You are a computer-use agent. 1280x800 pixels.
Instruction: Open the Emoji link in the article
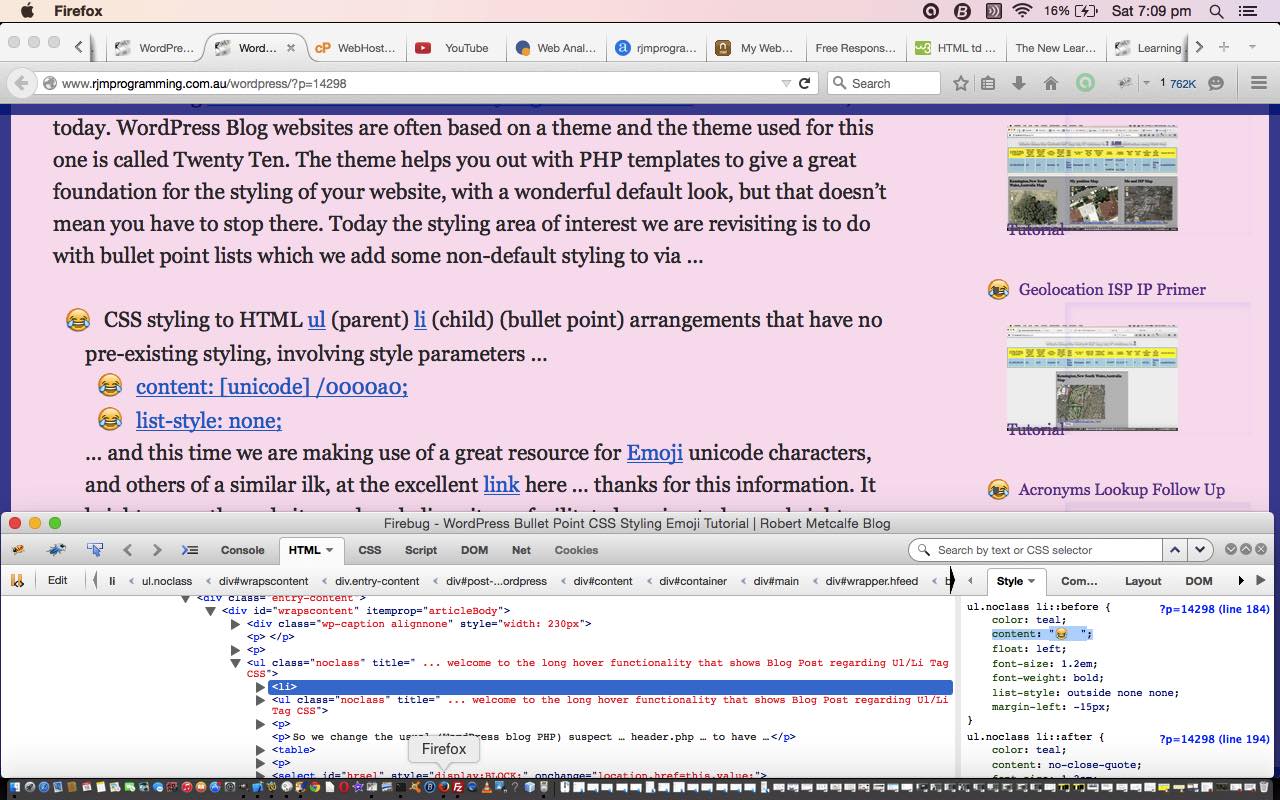(x=654, y=453)
